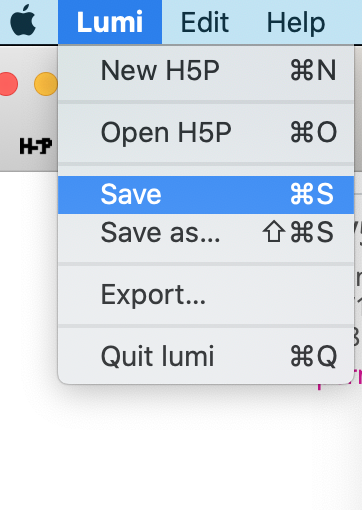
Task: Open the Help menu
Action: coord(296,22)
